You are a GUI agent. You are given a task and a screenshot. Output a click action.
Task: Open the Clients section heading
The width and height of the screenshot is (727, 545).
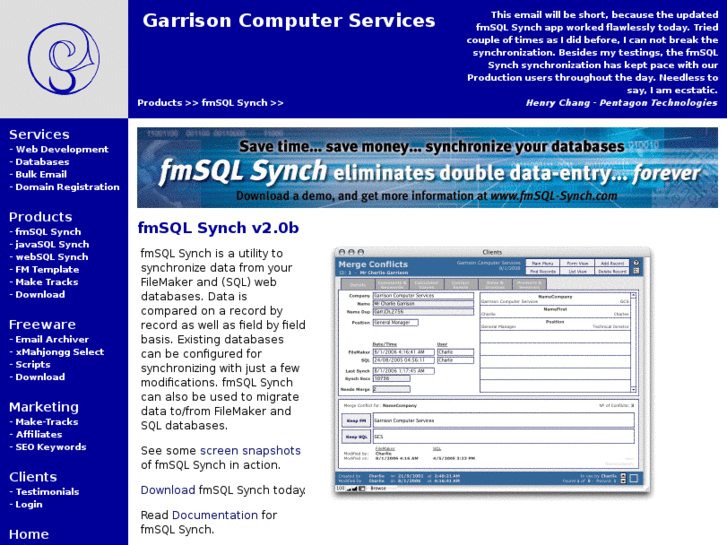coord(33,477)
